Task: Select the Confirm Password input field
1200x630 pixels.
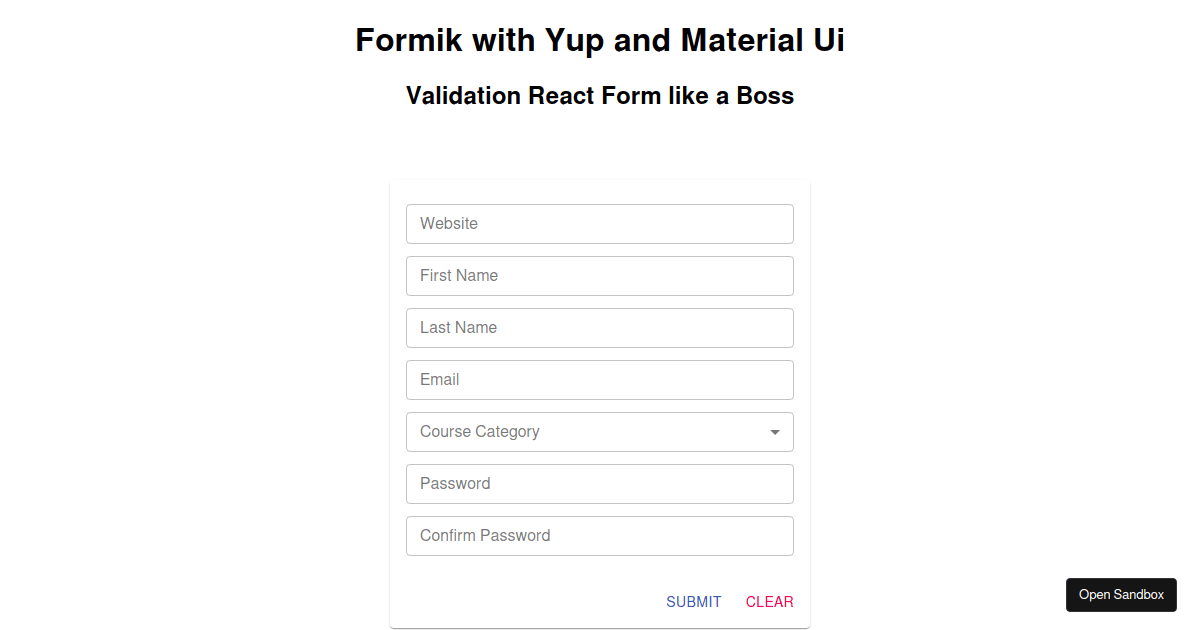Action: click(x=600, y=535)
